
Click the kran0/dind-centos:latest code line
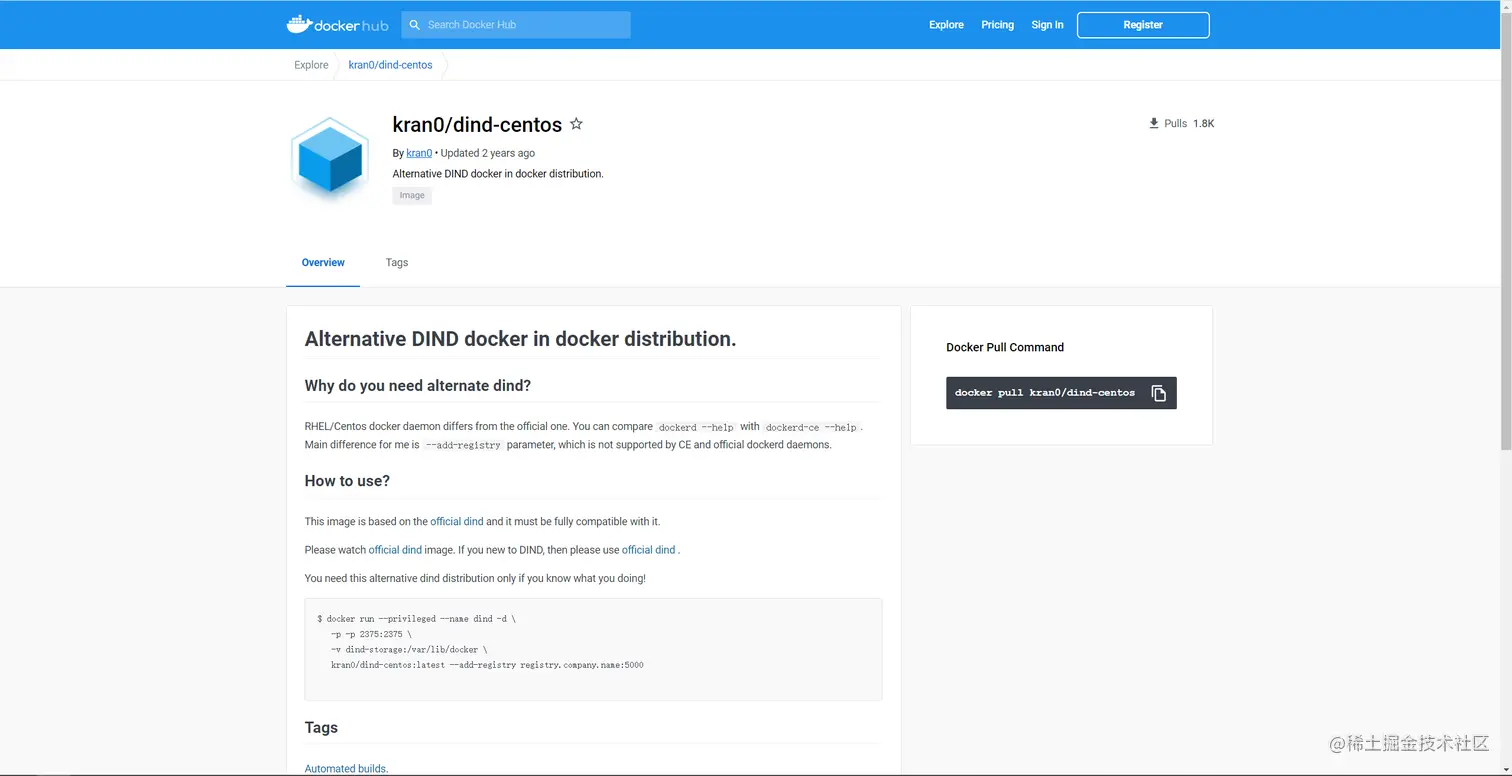point(487,665)
